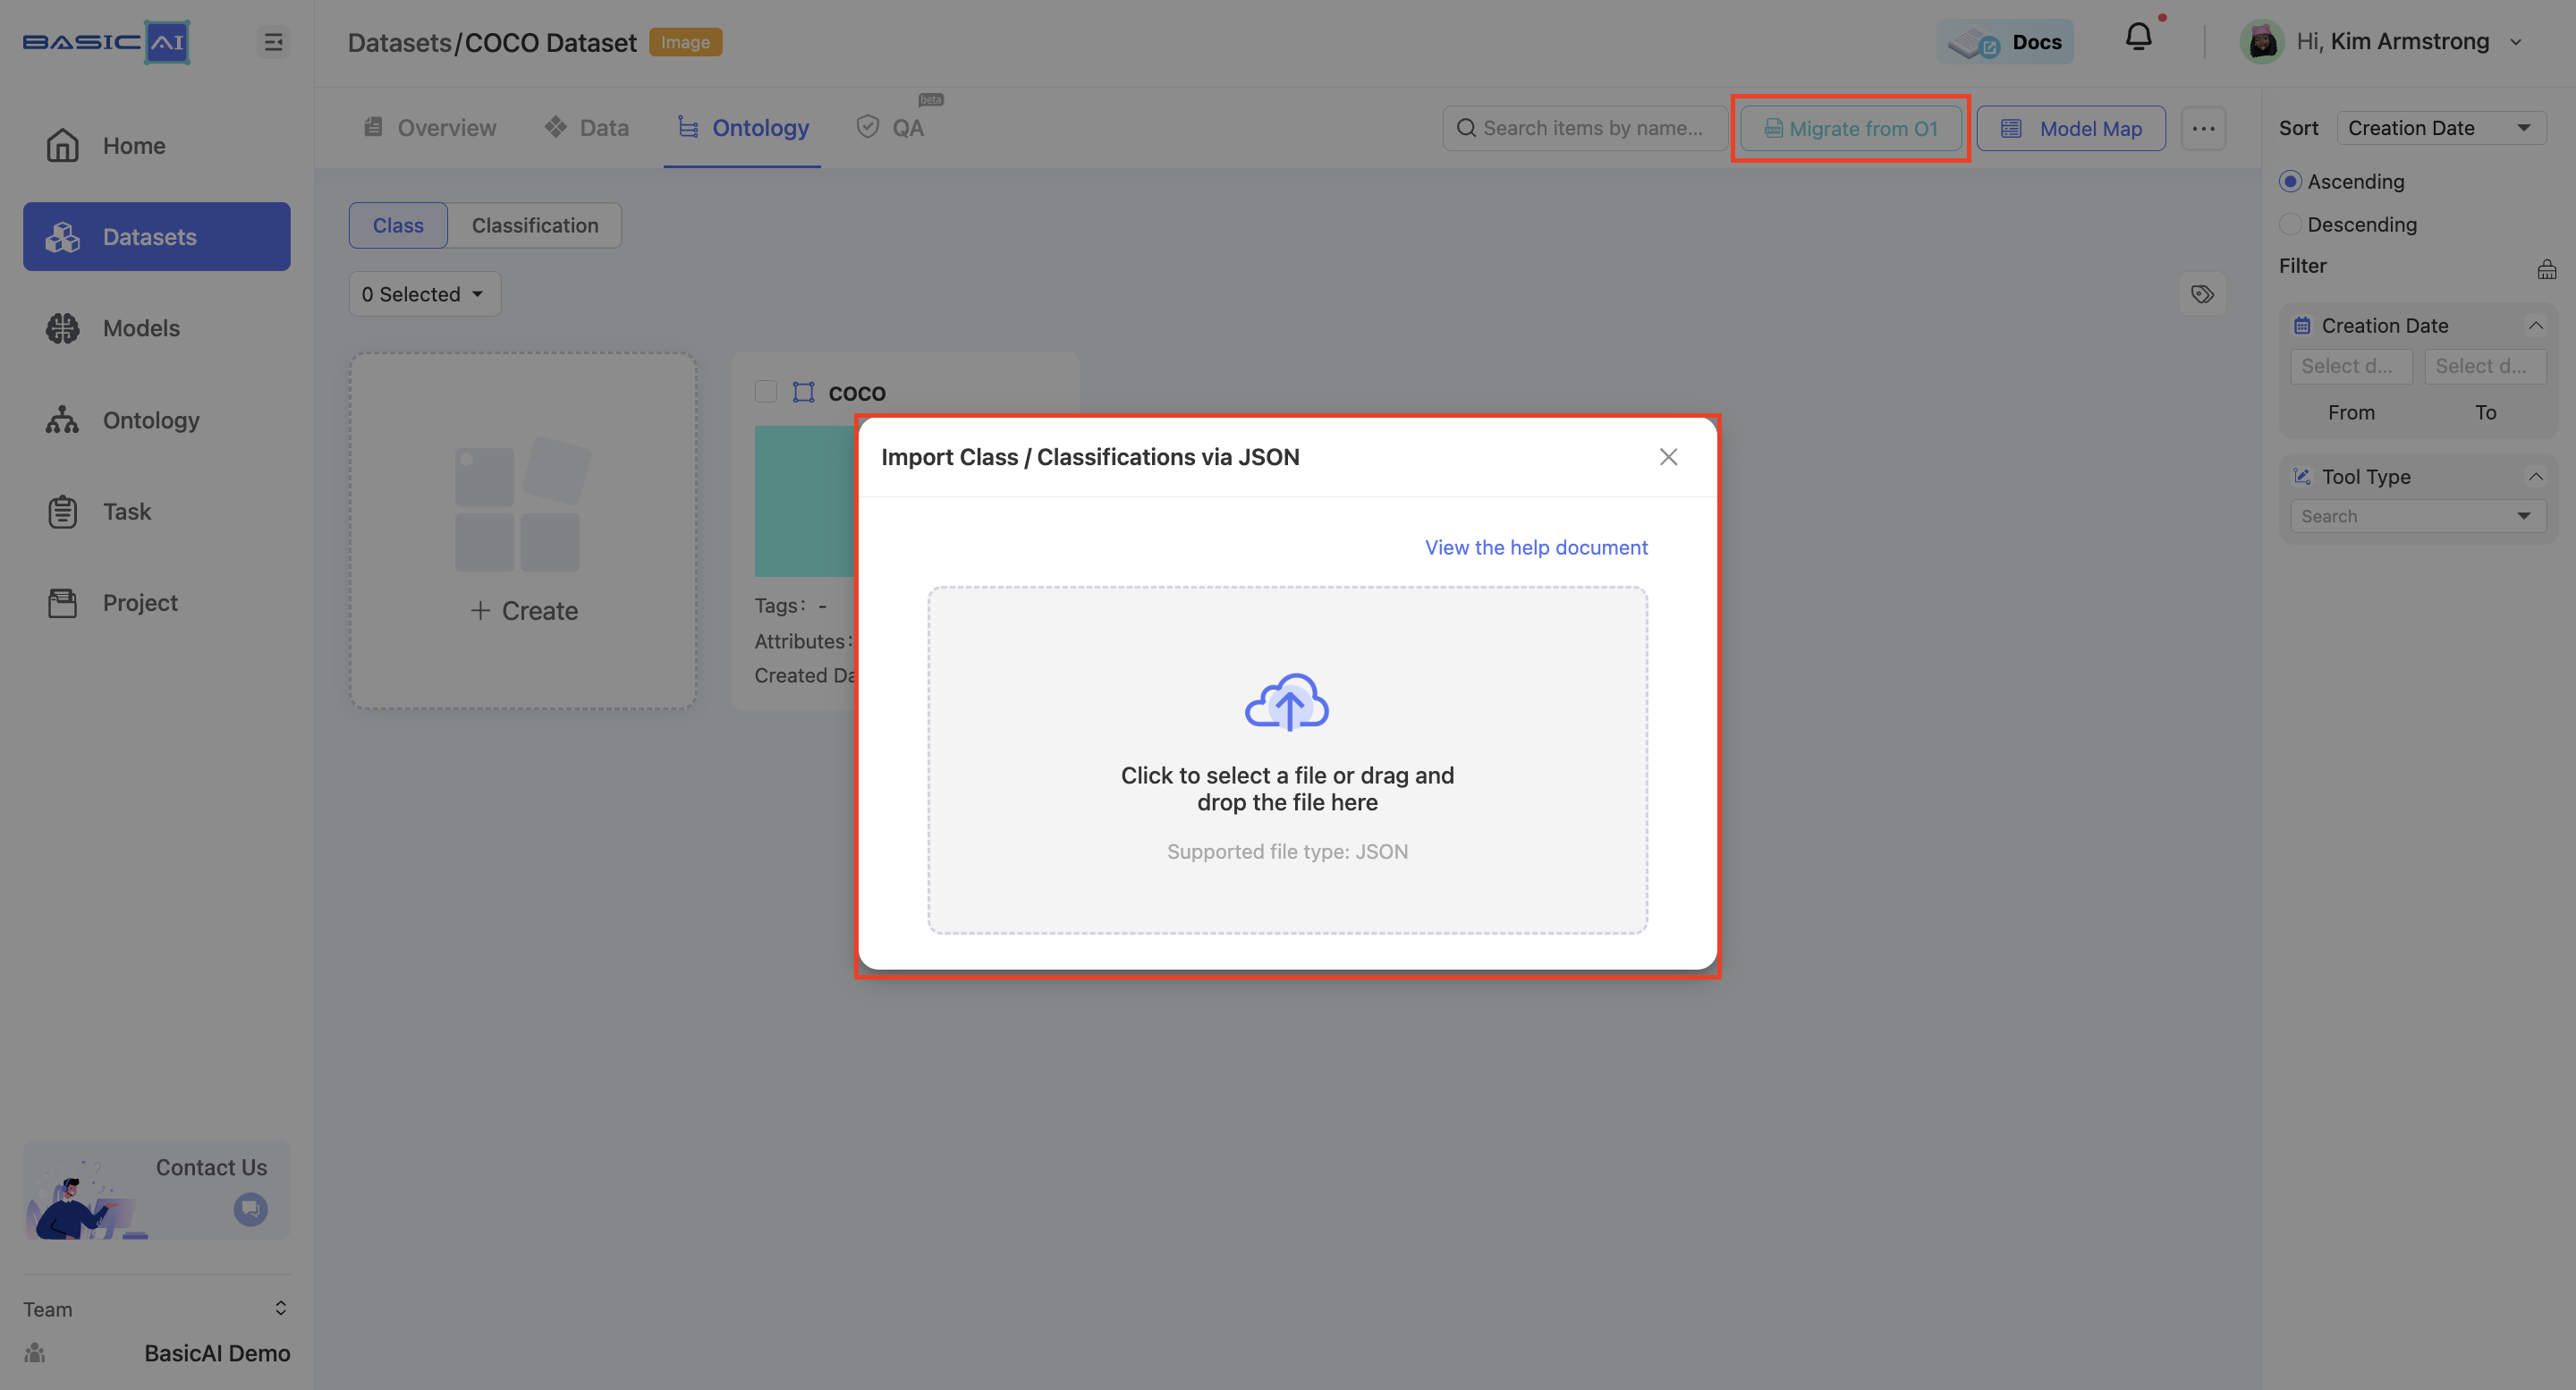Click the Ontology sidebar icon
Image resolution: width=2576 pixels, height=1390 pixels.
[x=62, y=420]
